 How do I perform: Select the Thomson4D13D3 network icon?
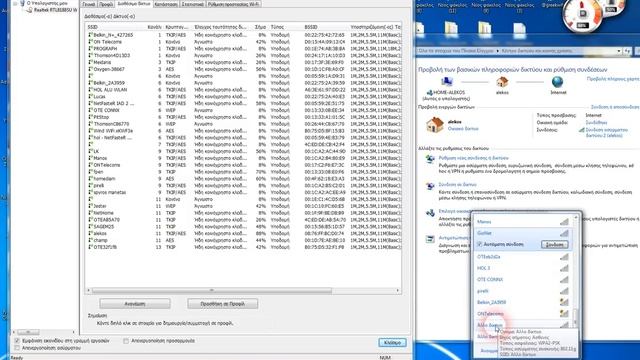90,56
